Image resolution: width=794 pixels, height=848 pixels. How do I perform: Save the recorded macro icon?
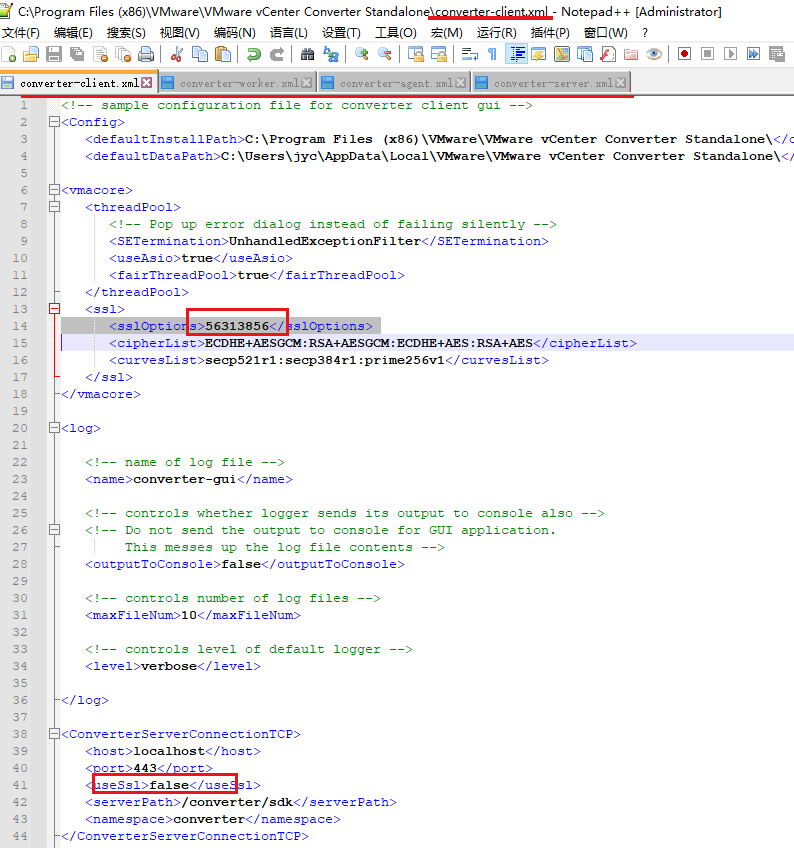pyautogui.click(x=777, y=54)
